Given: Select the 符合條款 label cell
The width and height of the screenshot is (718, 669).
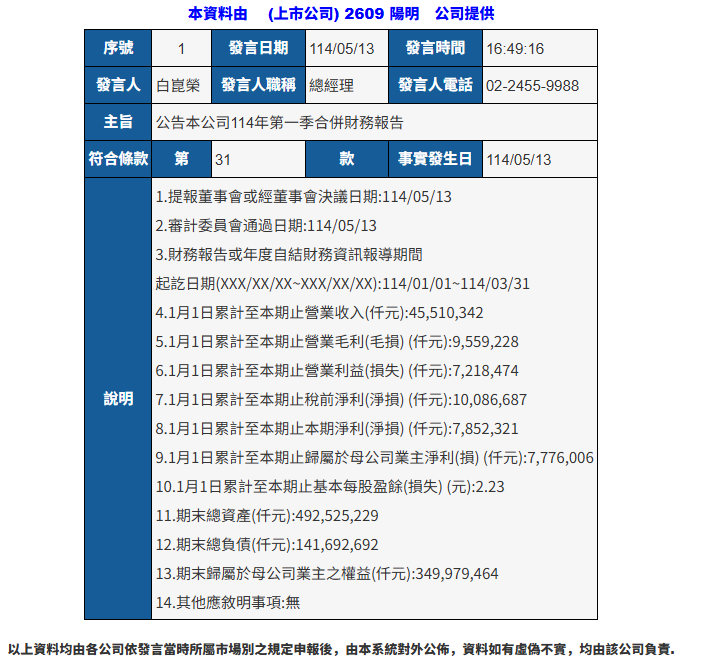Looking at the screenshot, I should [118, 159].
